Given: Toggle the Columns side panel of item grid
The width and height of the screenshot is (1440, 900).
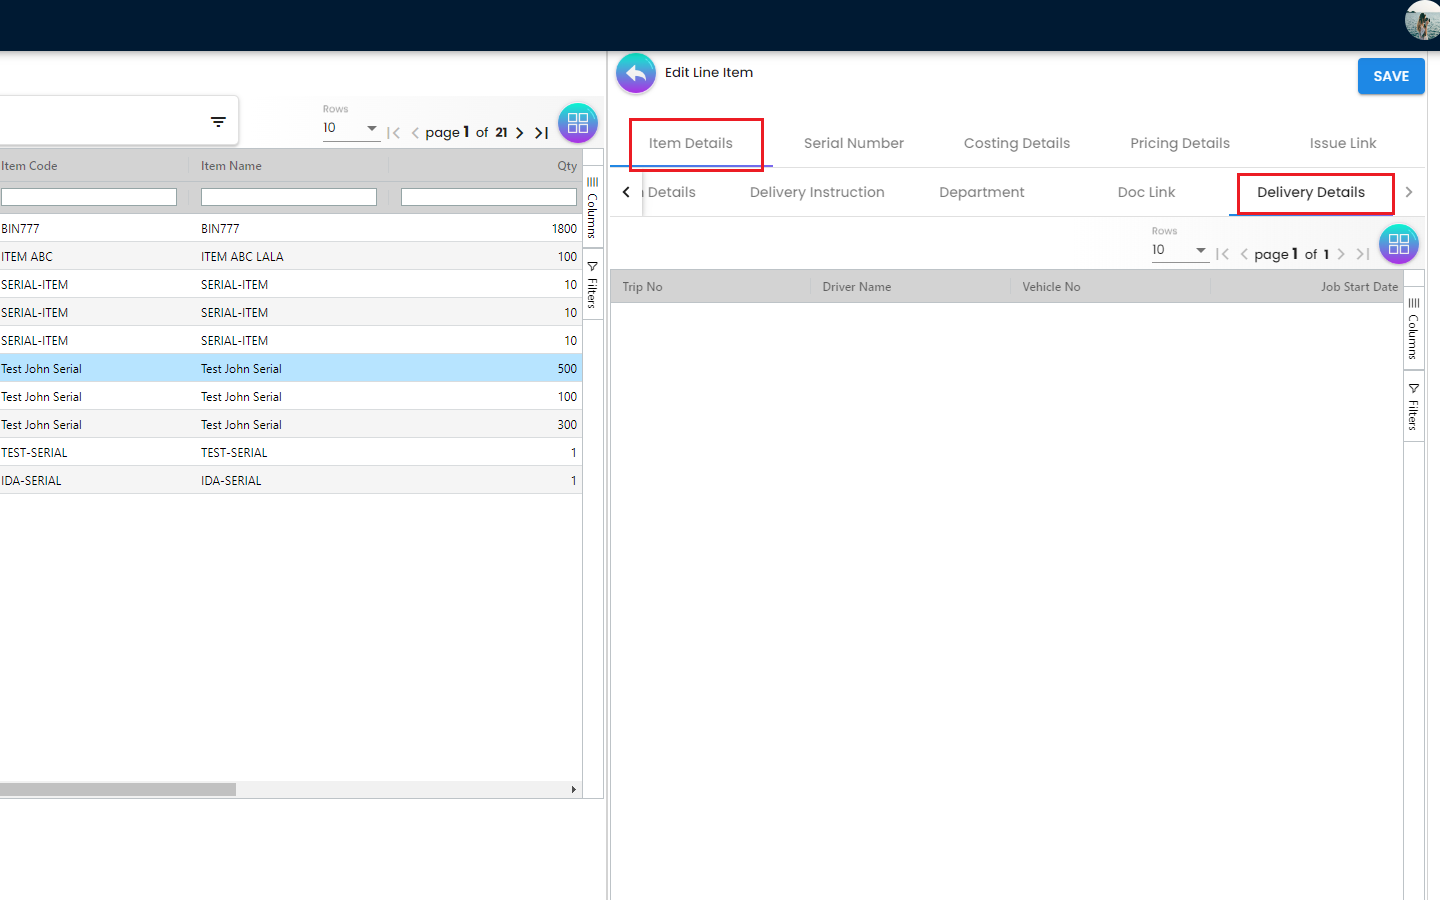Looking at the screenshot, I should (593, 208).
